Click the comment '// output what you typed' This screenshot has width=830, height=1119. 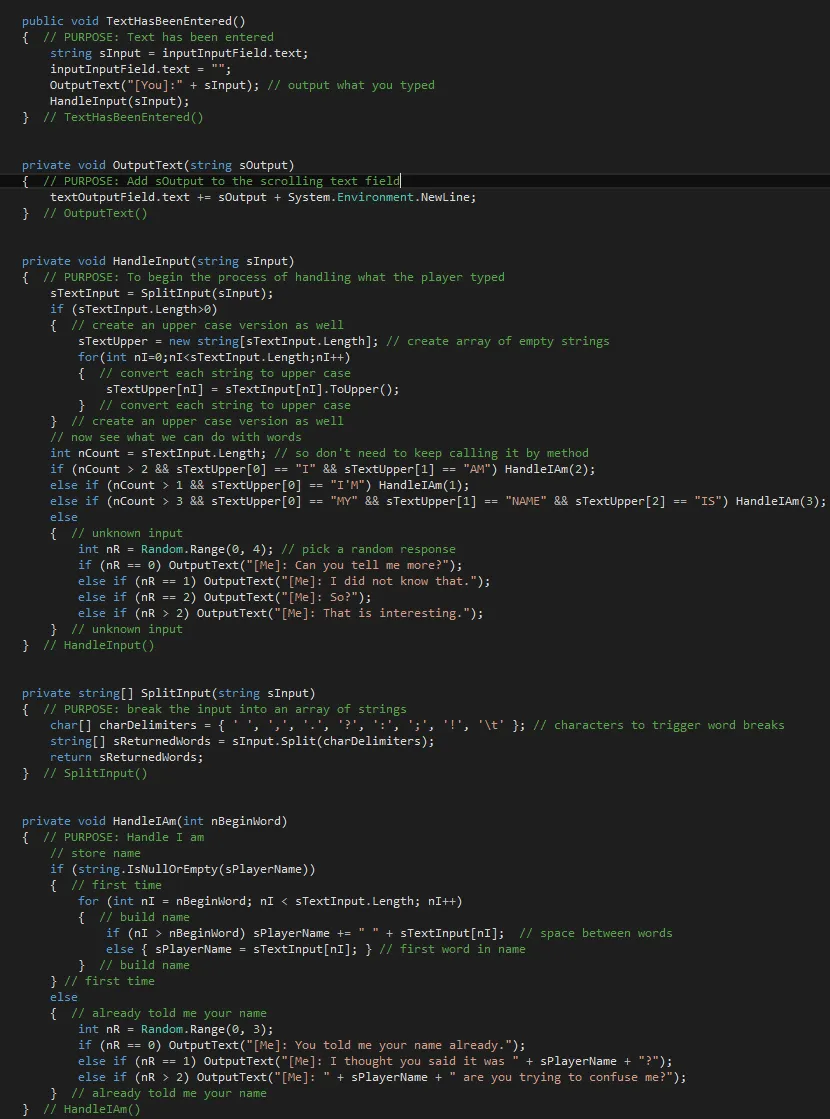[350, 85]
